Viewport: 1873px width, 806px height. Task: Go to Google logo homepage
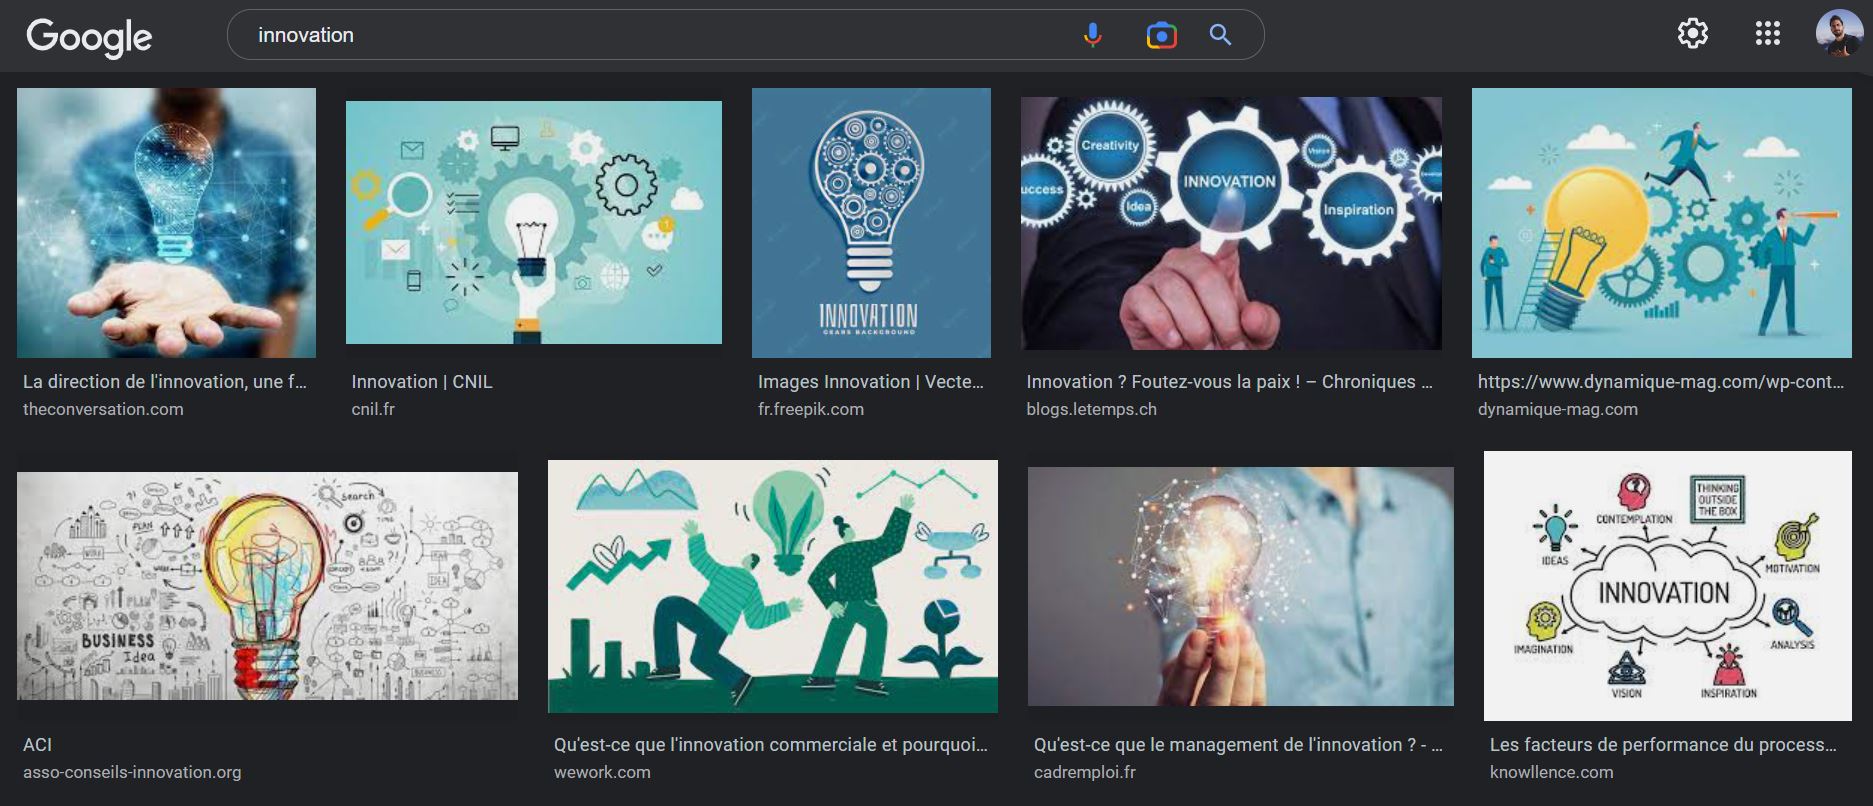pyautogui.click(x=89, y=37)
